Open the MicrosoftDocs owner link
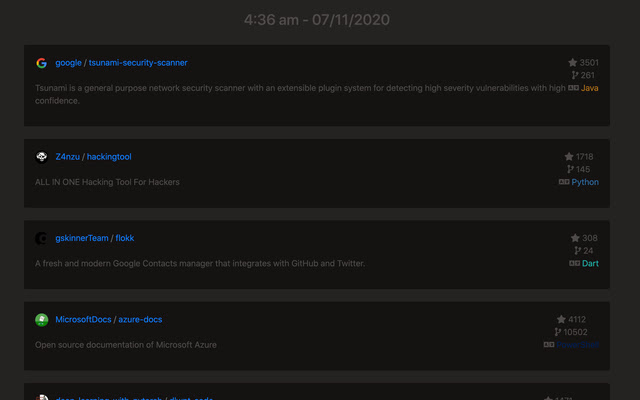Viewport: 640px width, 400px height. pos(83,320)
